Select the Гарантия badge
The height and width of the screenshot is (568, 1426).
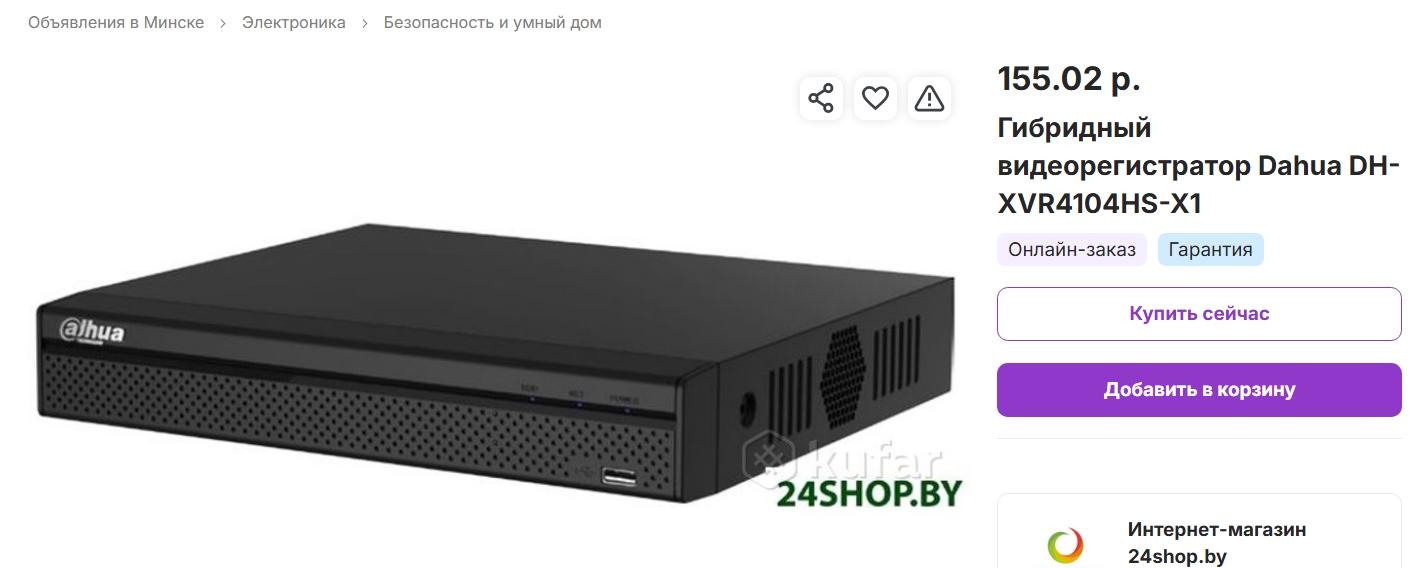click(x=1210, y=250)
